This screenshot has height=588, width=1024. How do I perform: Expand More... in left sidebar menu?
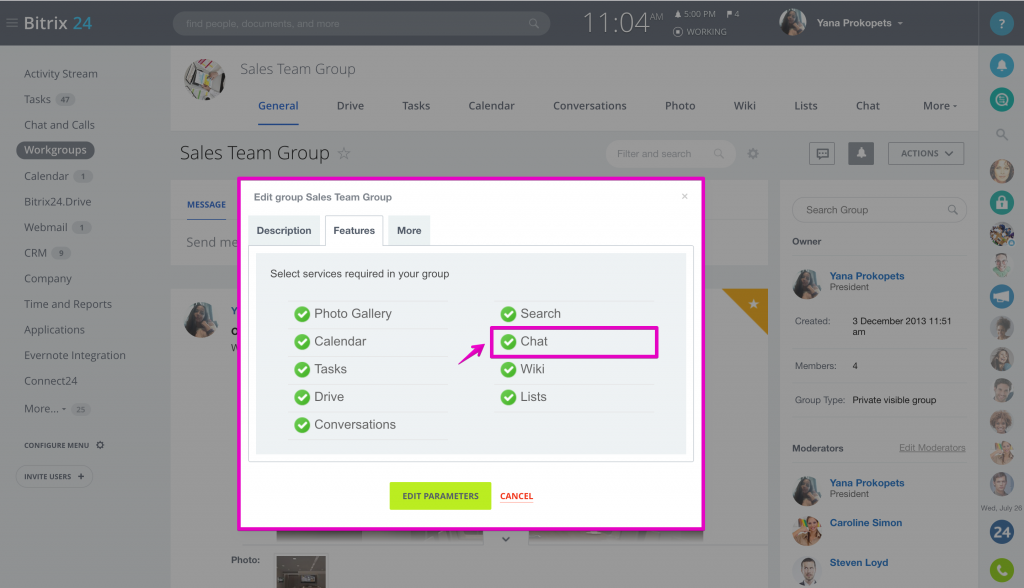click(45, 408)
